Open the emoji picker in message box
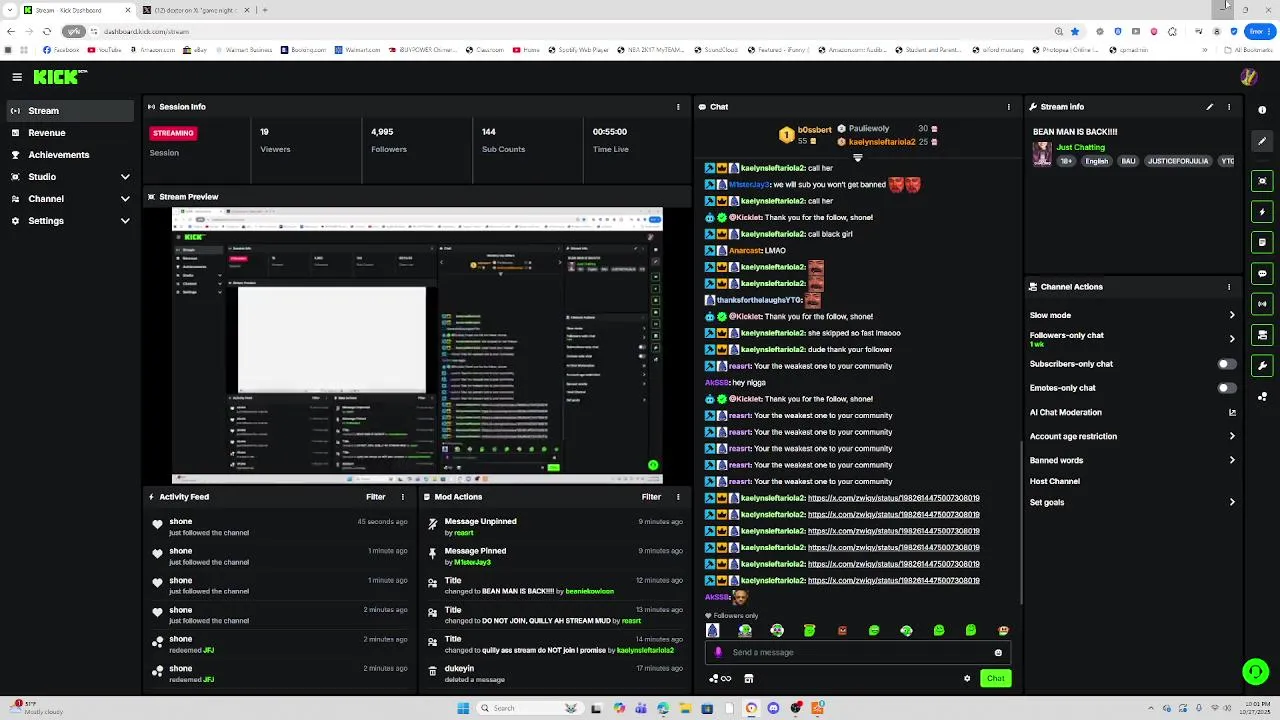Screen dimensions: 1280x720 998,653
